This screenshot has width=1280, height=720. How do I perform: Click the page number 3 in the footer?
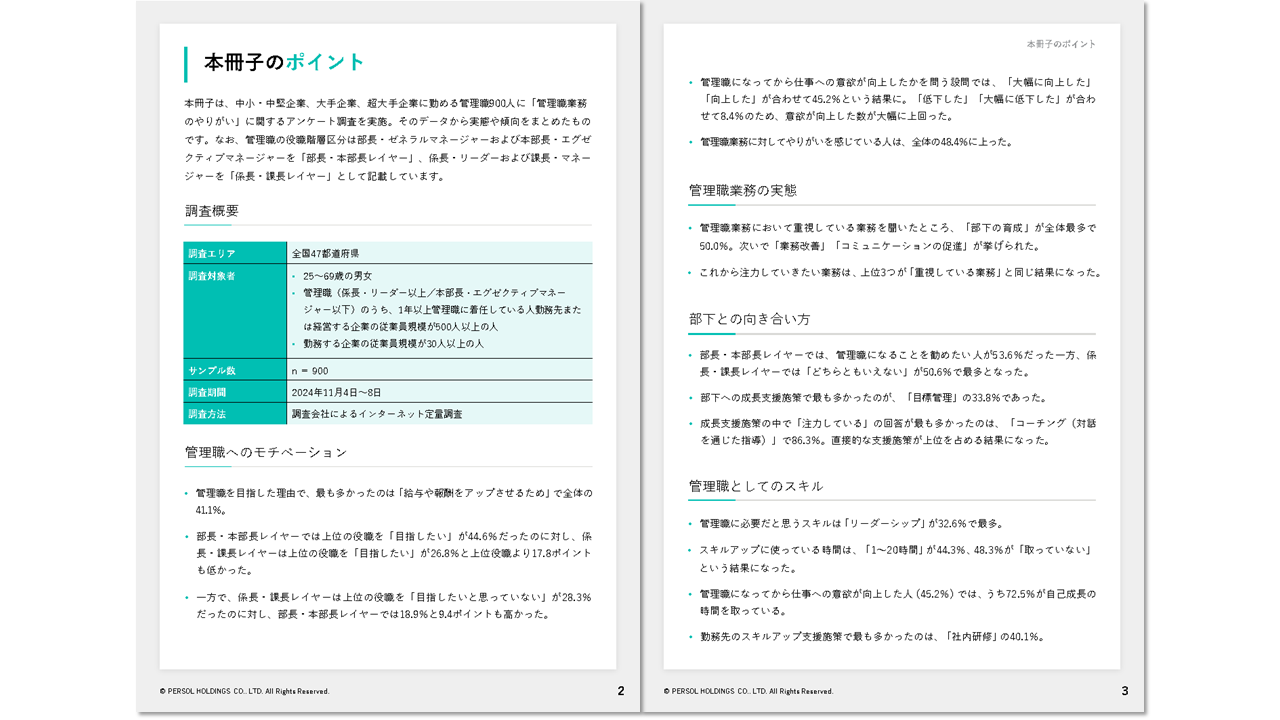[x=1124, y=691]
